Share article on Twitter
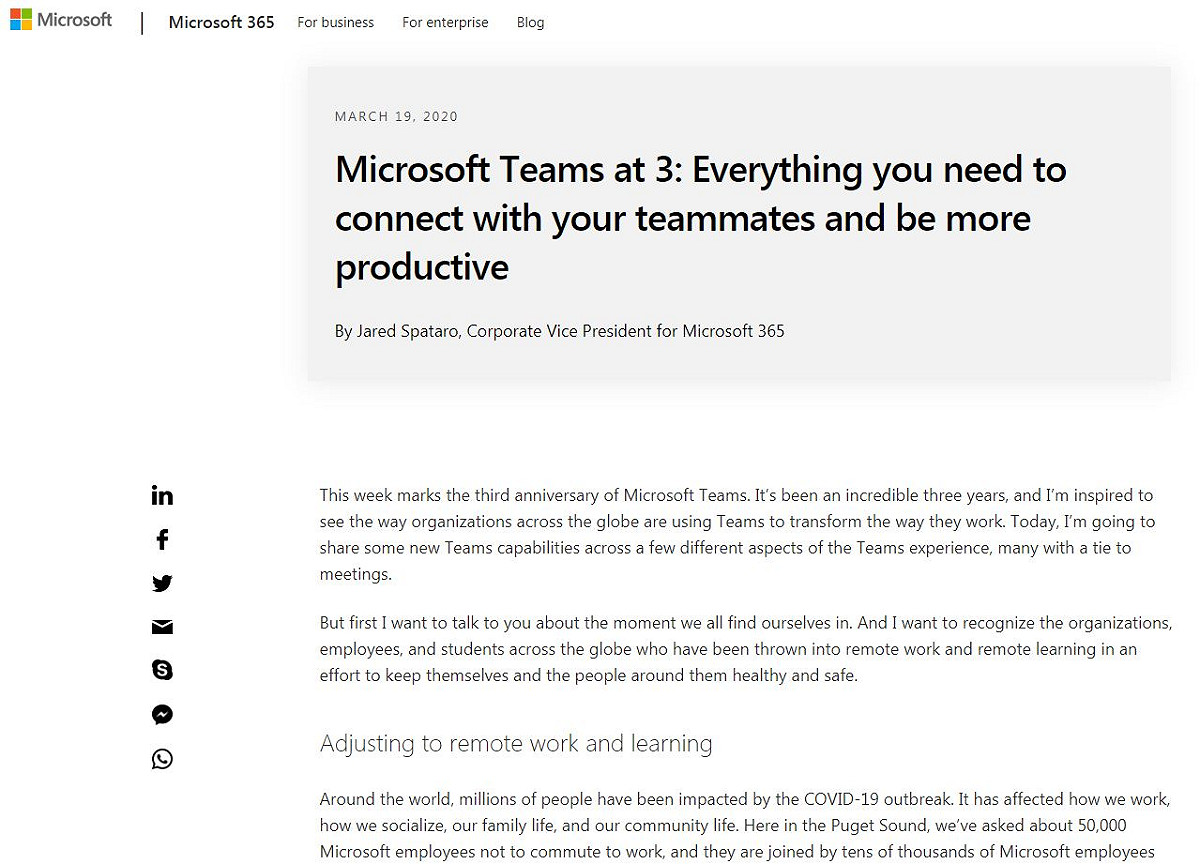1200x864 pixels. click(x=162, y=583)
